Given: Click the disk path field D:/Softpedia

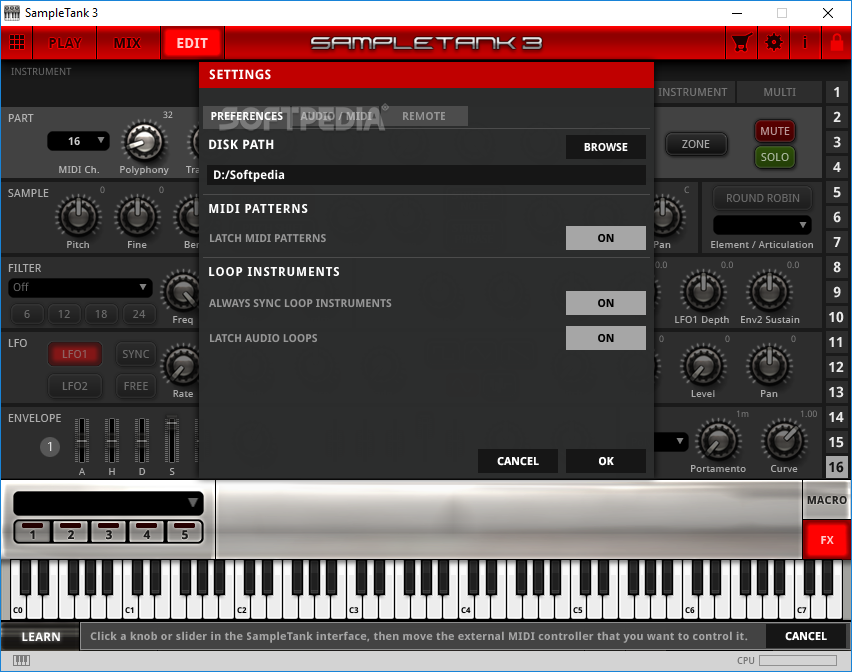Looking at the screenshot, I should (426, 175).
